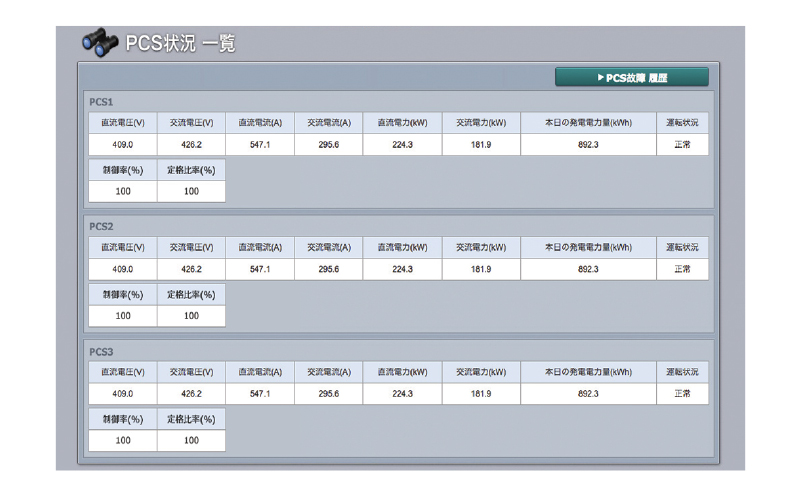Click PCS3 交流電流(A) column header
Screen dimensions: 800x500
[x=329, y=372]
